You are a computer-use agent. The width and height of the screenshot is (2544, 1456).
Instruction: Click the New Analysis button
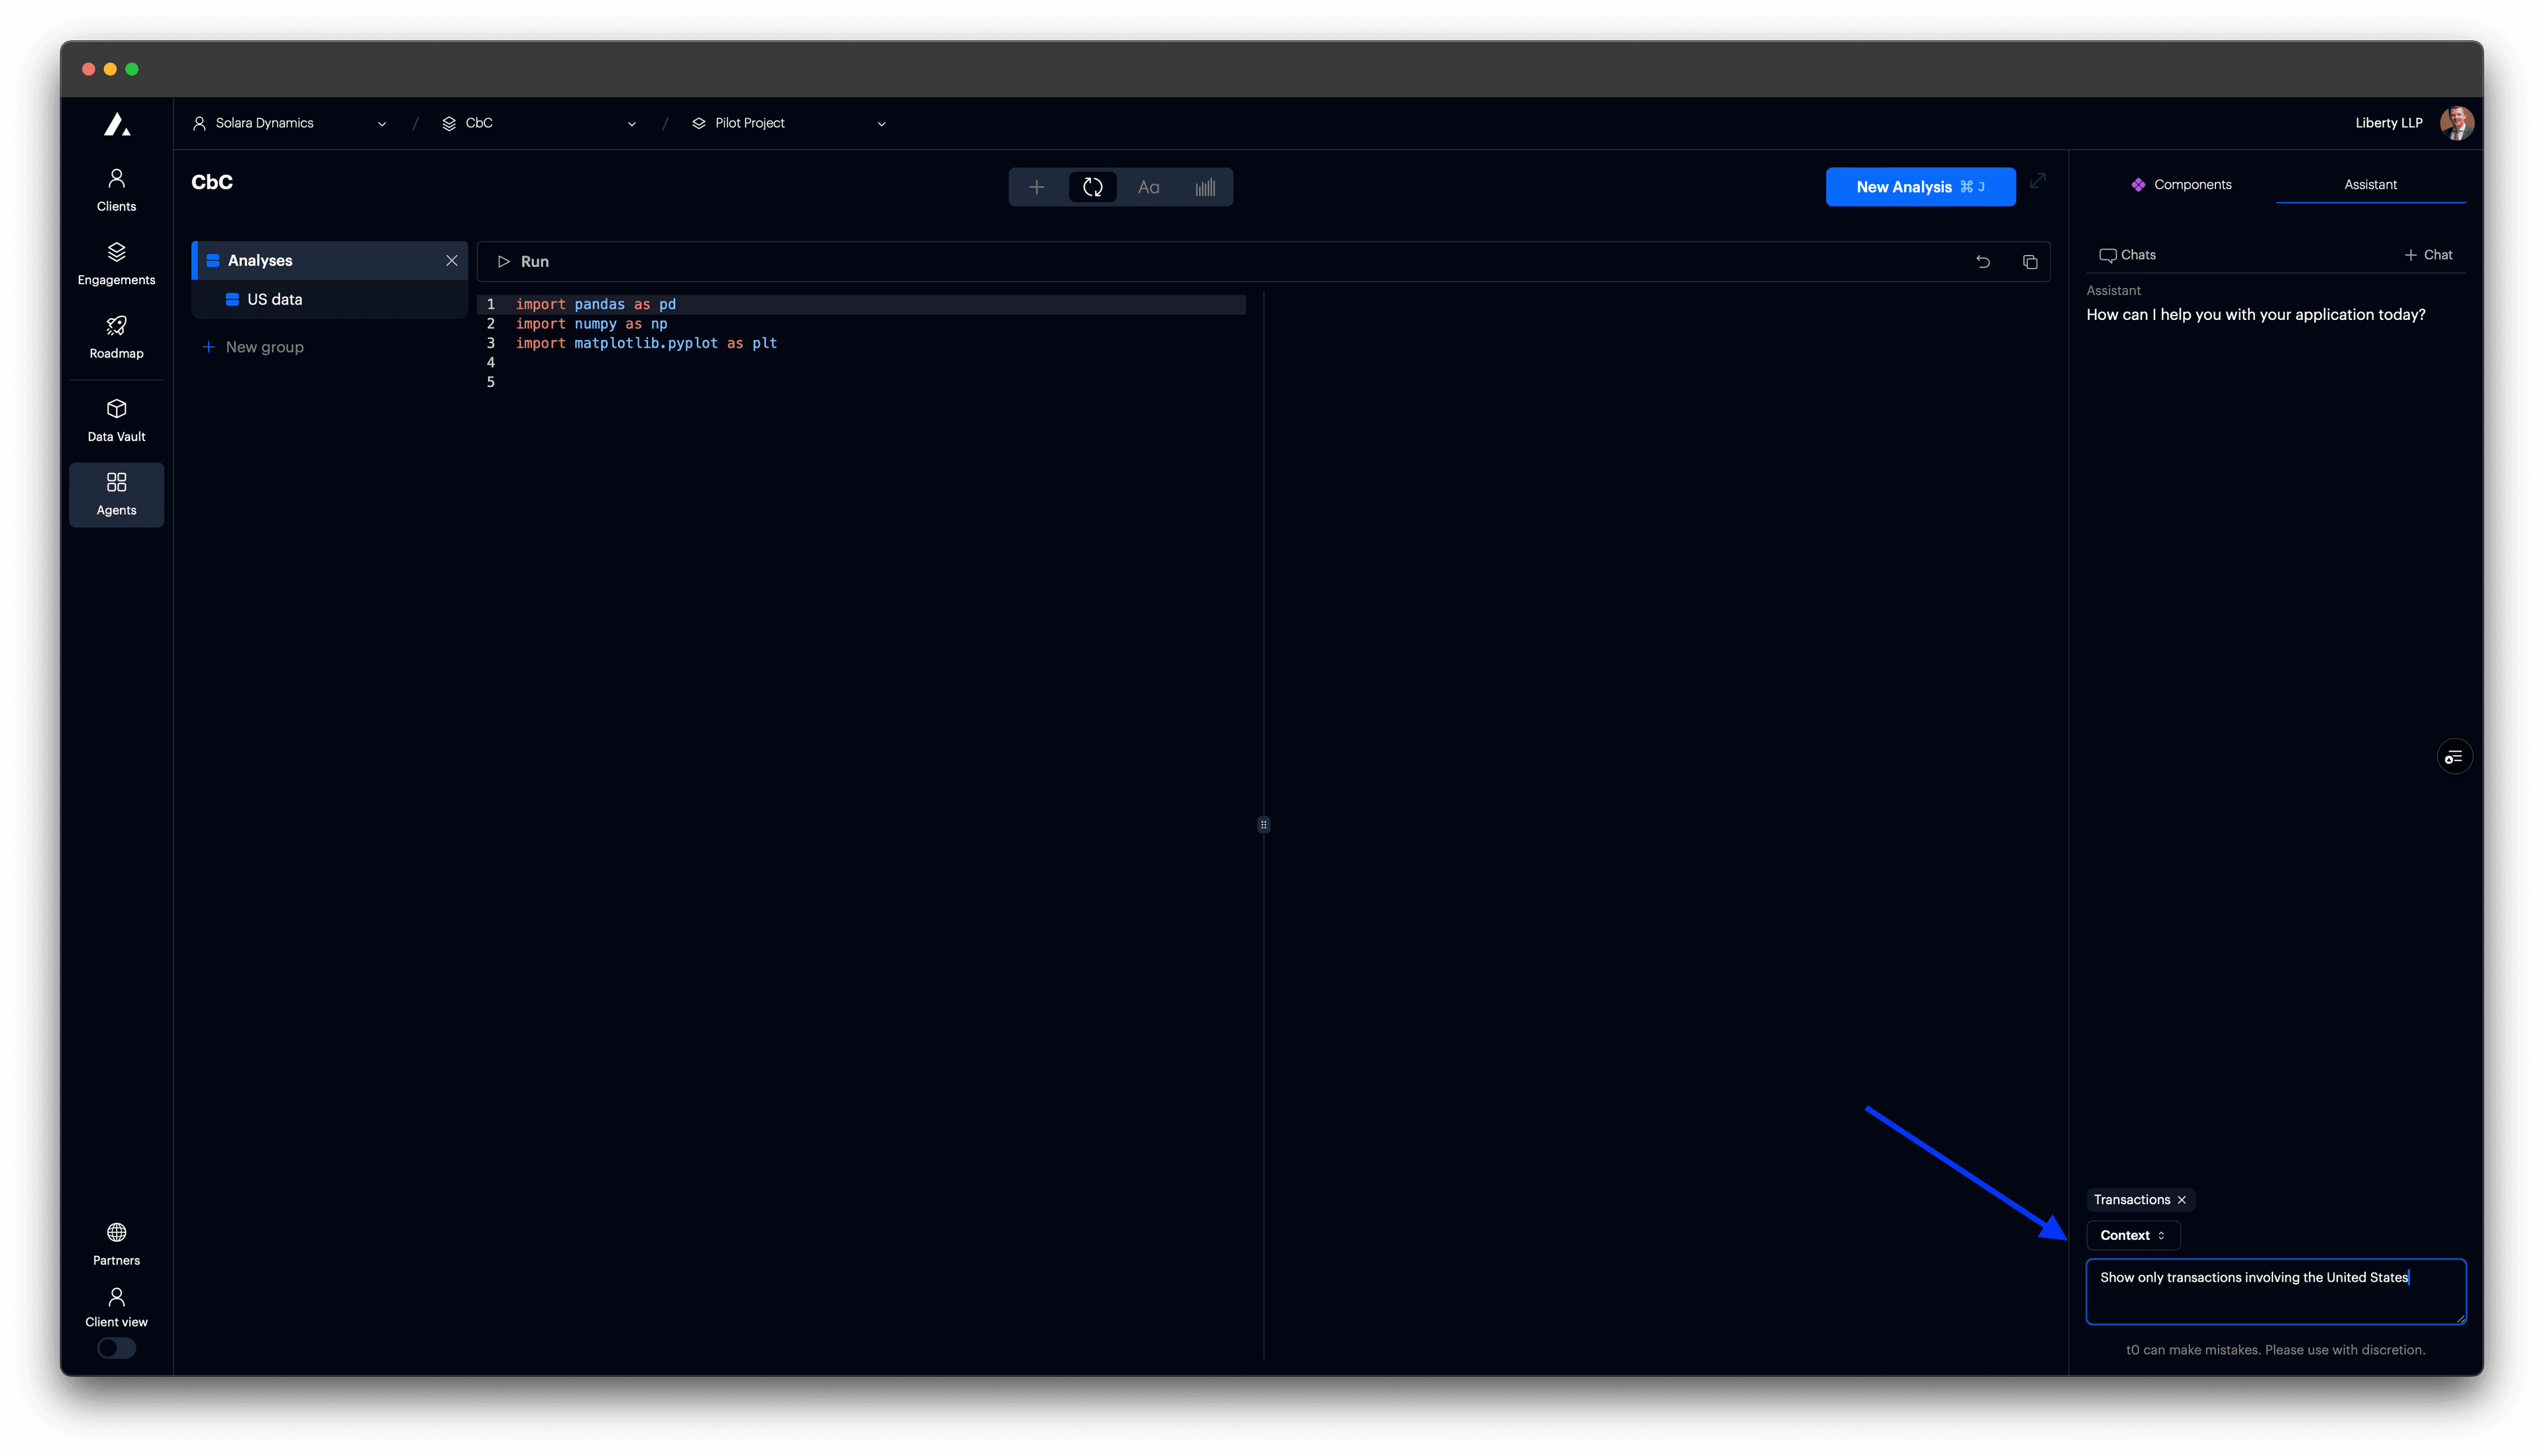pyautogui.click(x=1920, y=187)
